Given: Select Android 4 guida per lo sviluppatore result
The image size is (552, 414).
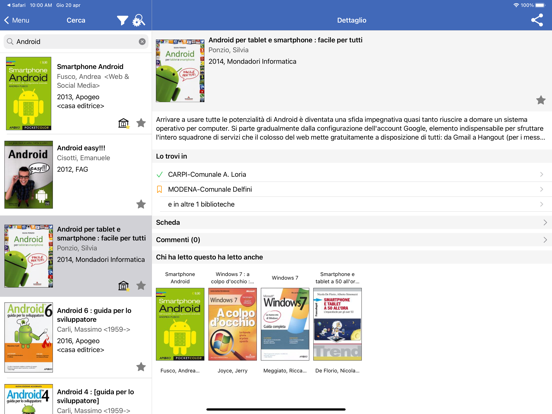Looking at the screenshot, I should pyautogui.click(x=76, y=397).
